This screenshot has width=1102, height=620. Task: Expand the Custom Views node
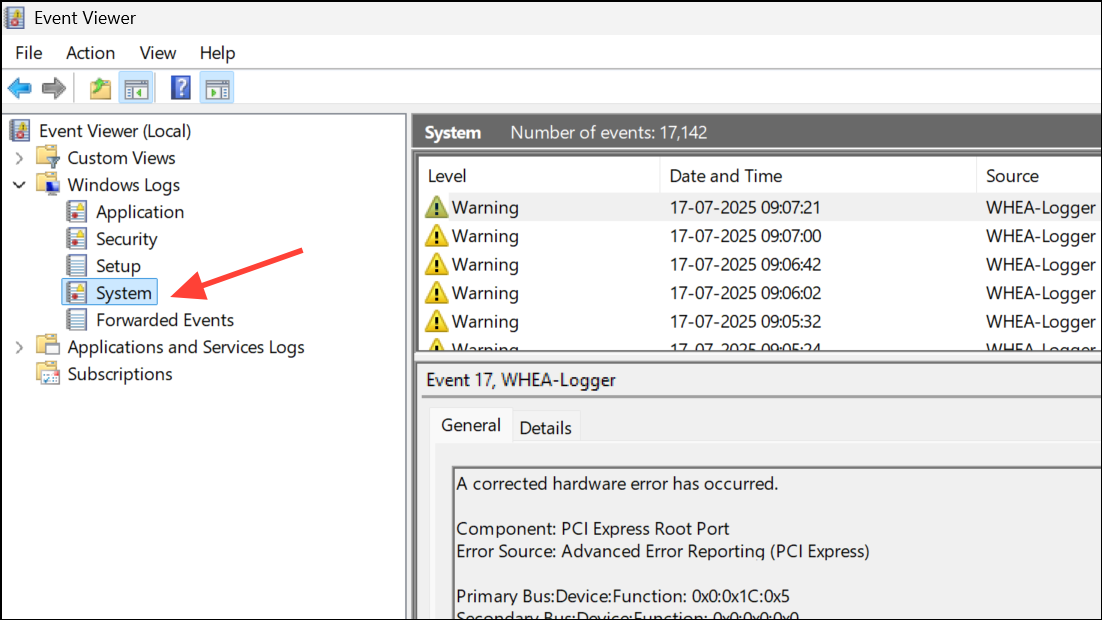click(x=19, y=158)
